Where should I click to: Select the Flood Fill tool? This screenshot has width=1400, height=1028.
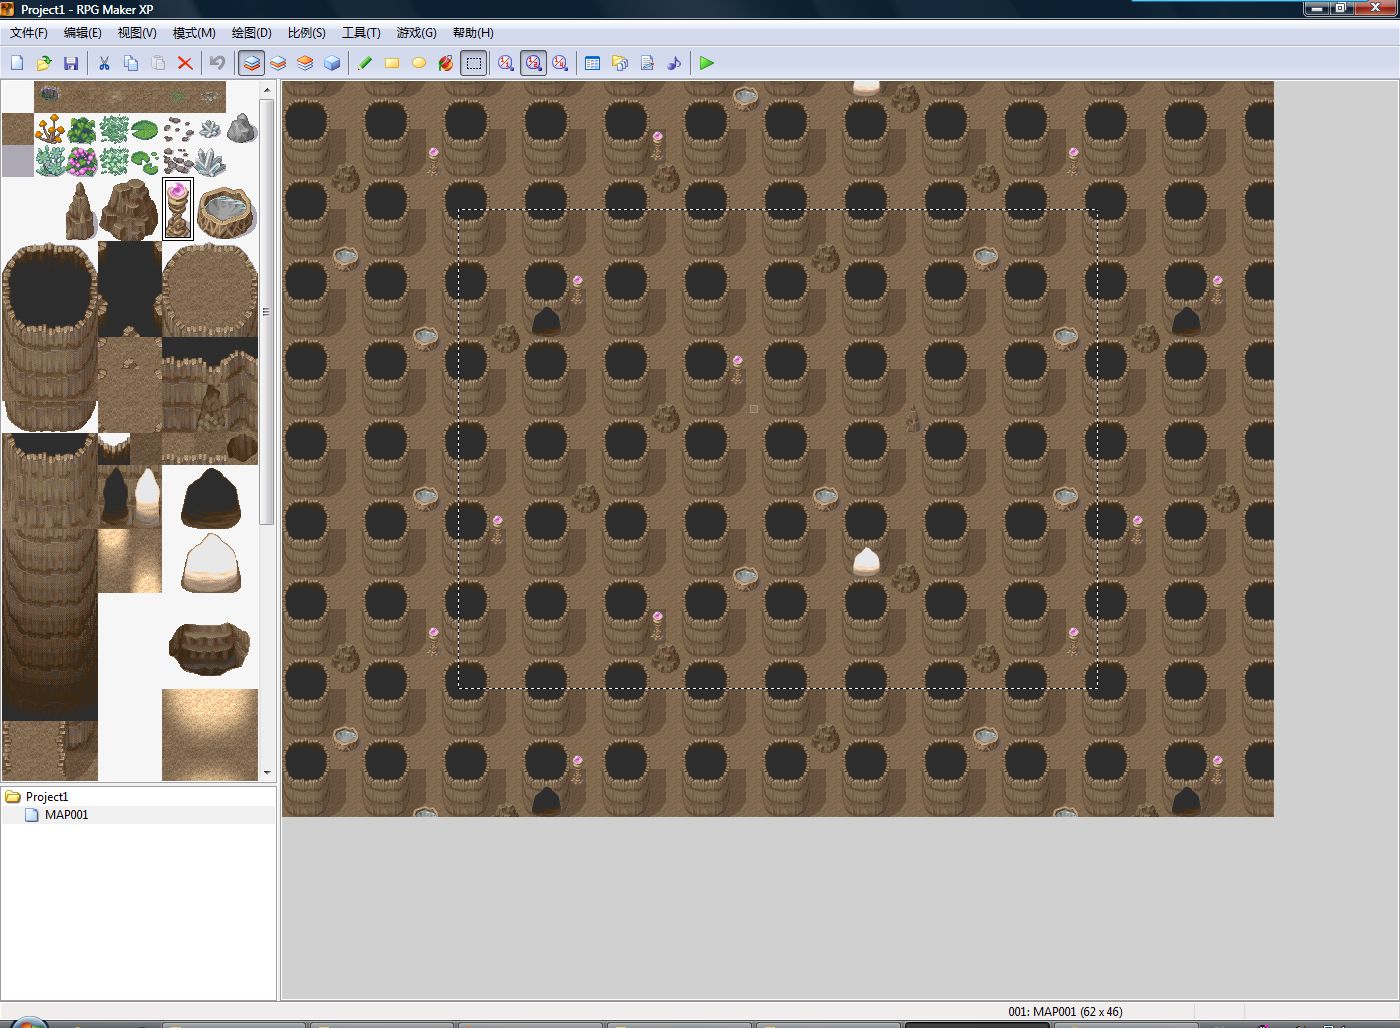[x=446, y=63]
